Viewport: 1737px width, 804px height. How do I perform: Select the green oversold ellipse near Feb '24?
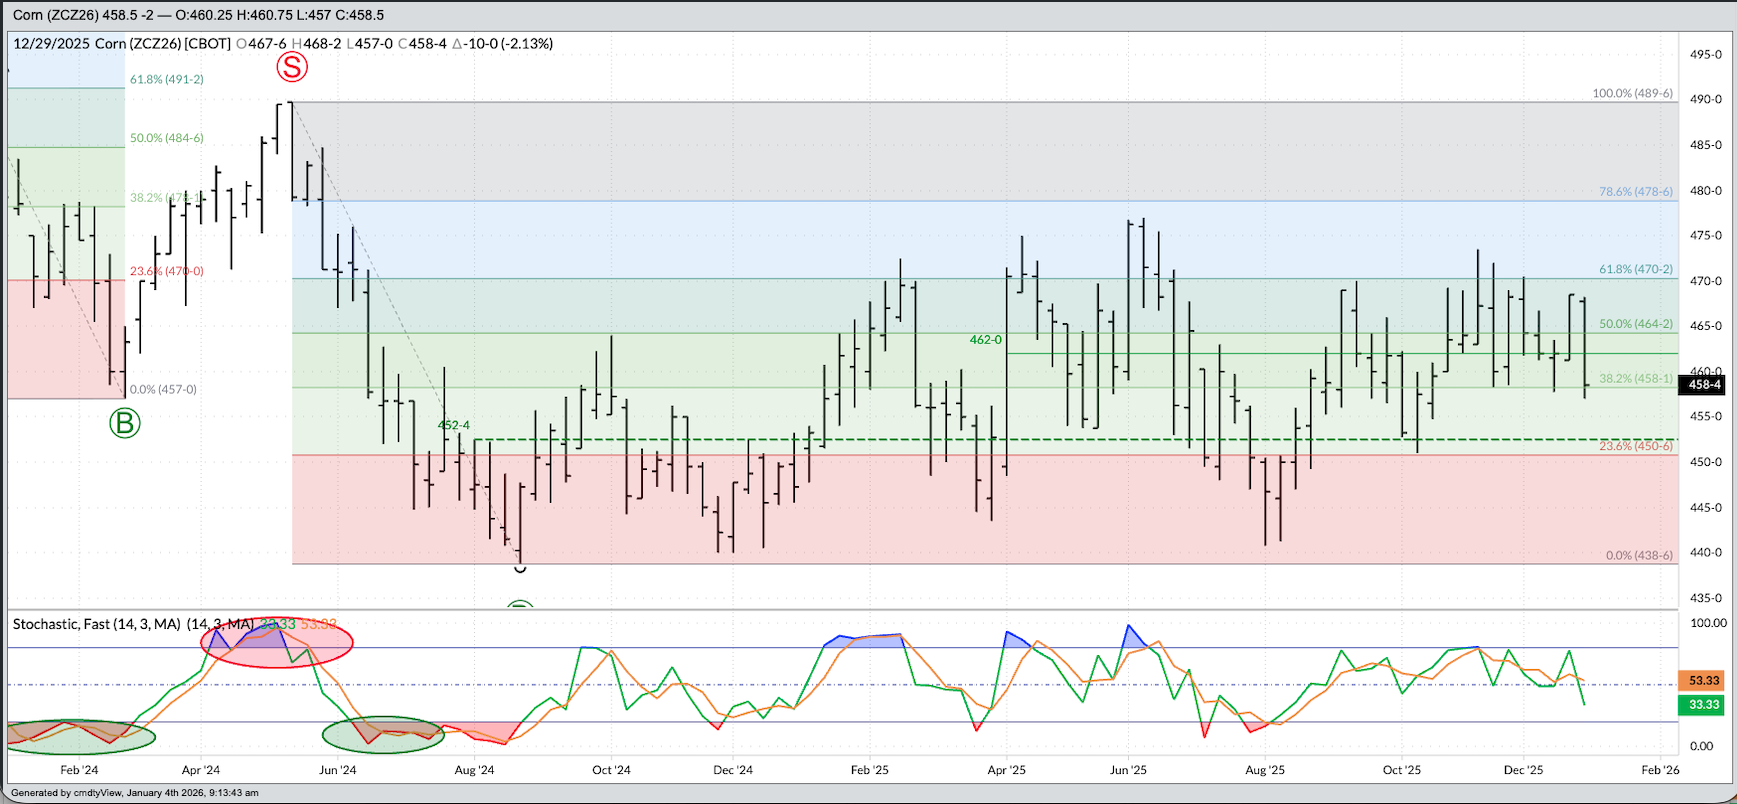[80, 736]
